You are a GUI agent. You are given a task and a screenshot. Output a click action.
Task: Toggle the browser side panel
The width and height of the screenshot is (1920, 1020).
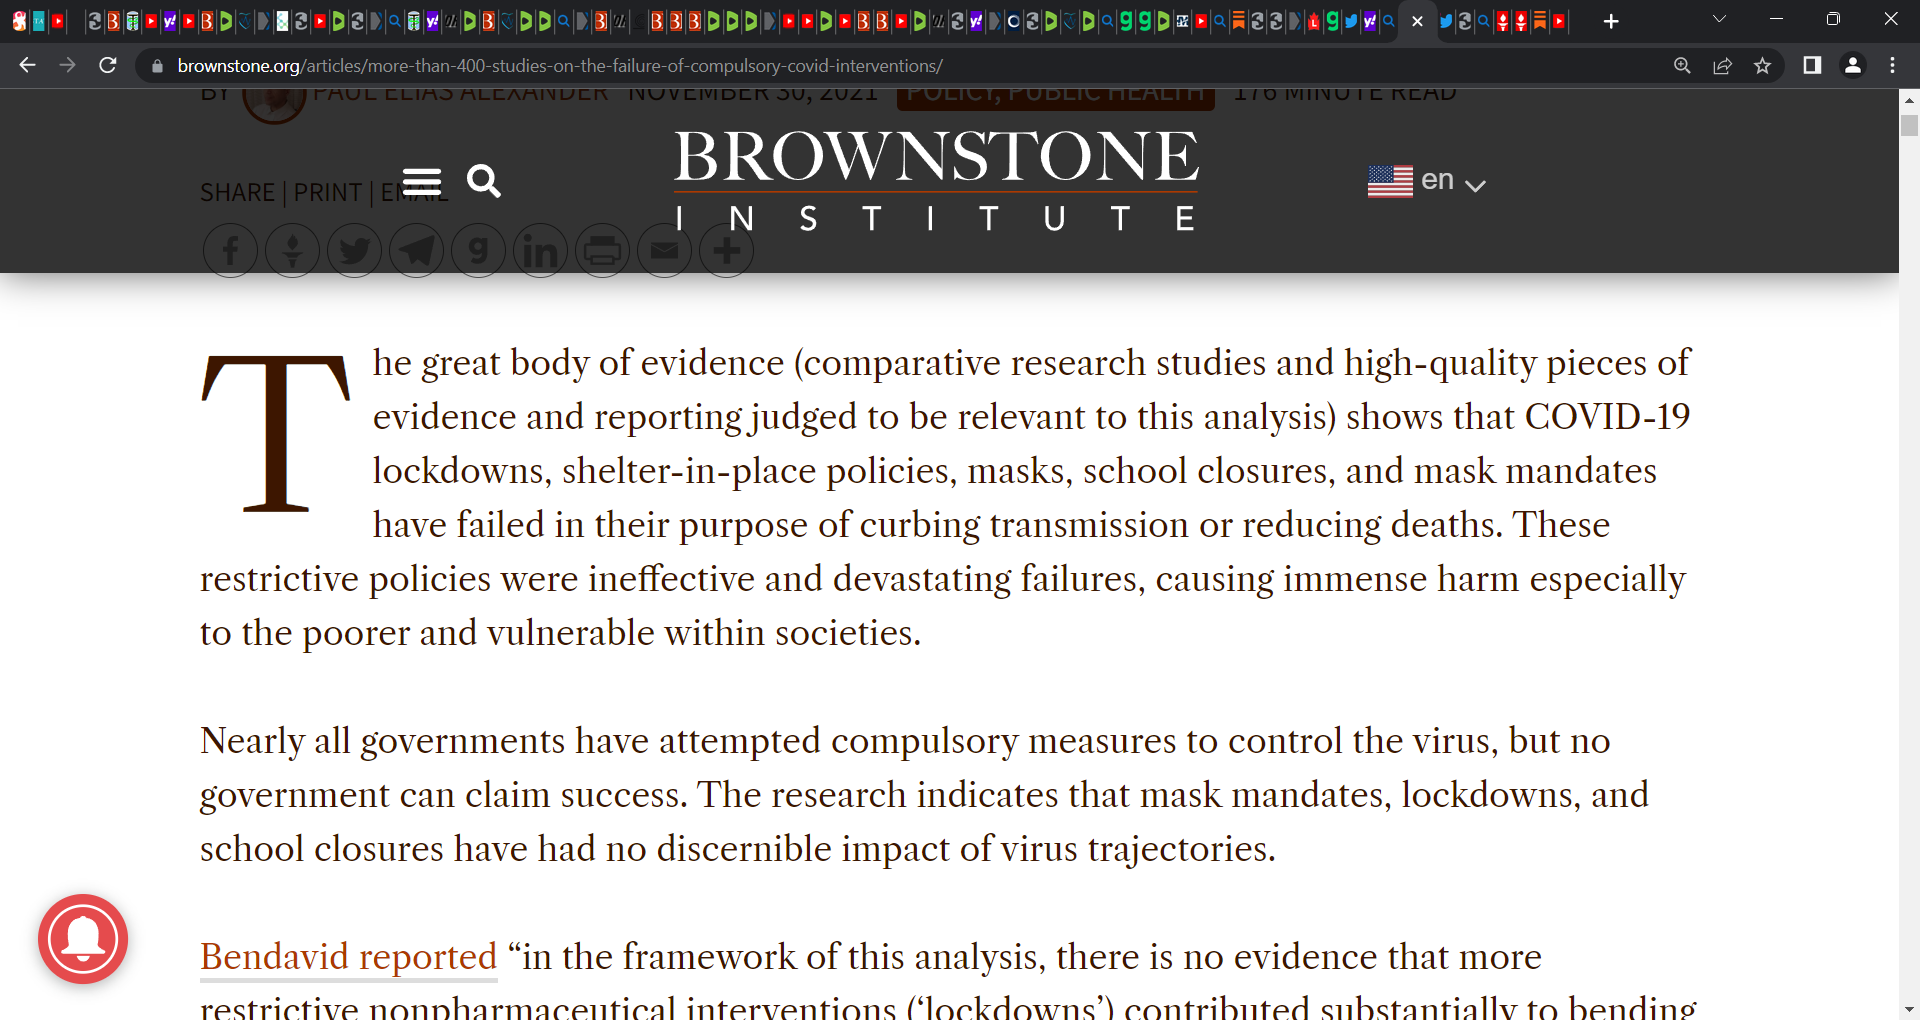tap(1812, 65)
